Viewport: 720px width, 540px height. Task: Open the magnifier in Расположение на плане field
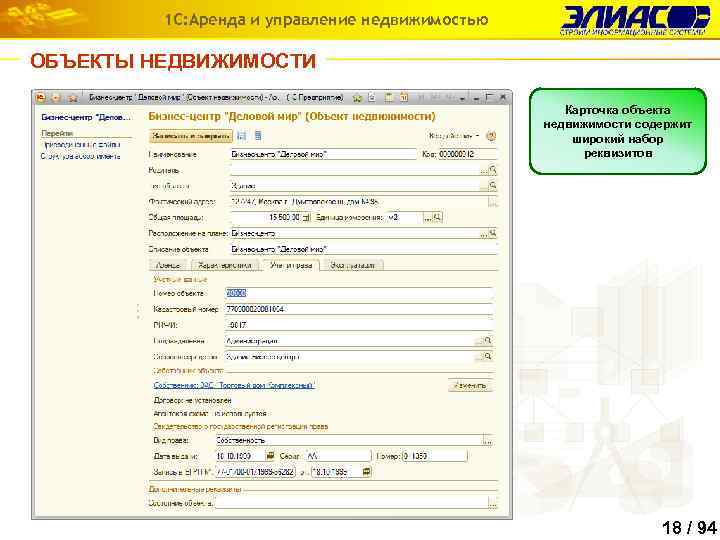pos(493,233)
